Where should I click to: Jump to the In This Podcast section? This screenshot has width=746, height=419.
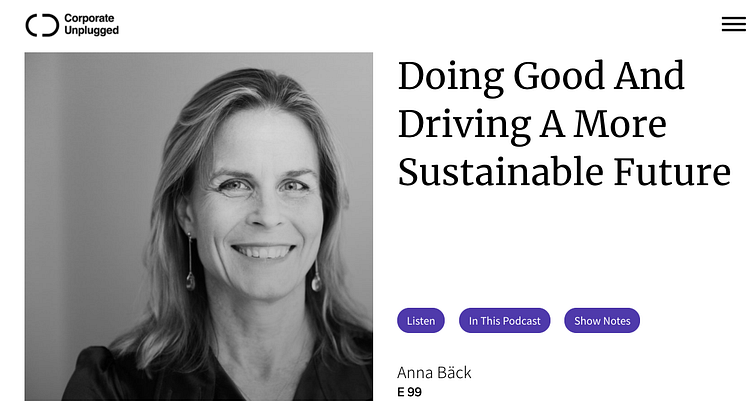(x=505, y=321)
